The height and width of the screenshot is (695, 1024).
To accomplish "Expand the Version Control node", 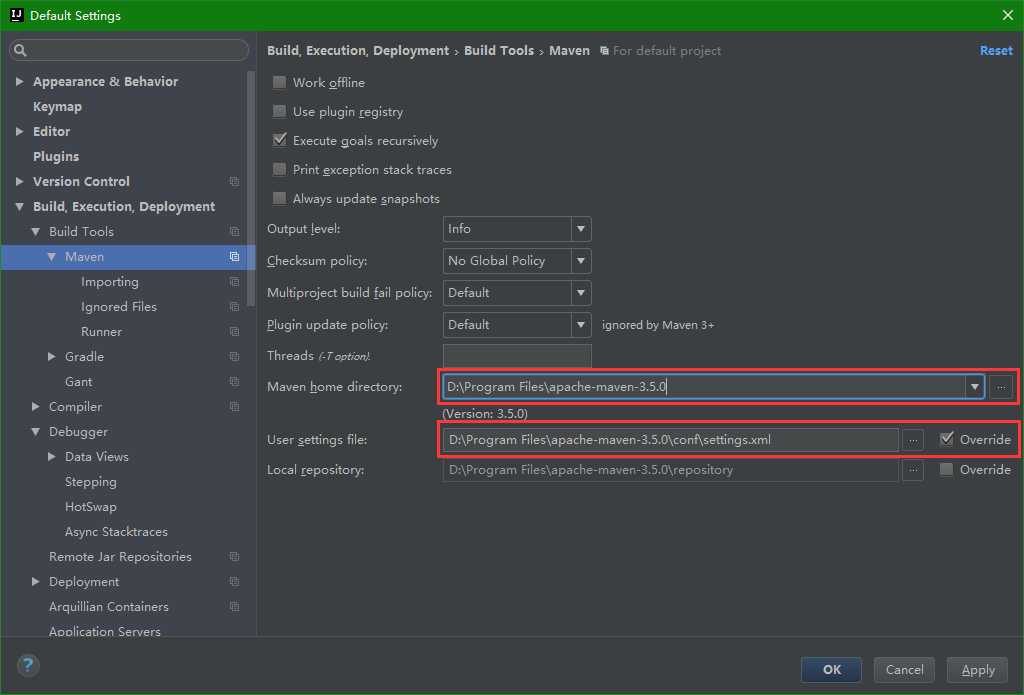I will (x=20, y=182).
